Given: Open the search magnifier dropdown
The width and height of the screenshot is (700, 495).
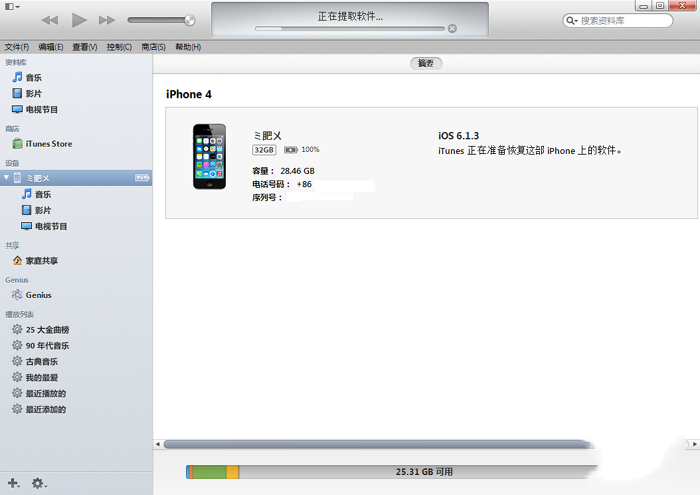Looking at the screenshot, I should click(x=572, y=21).
